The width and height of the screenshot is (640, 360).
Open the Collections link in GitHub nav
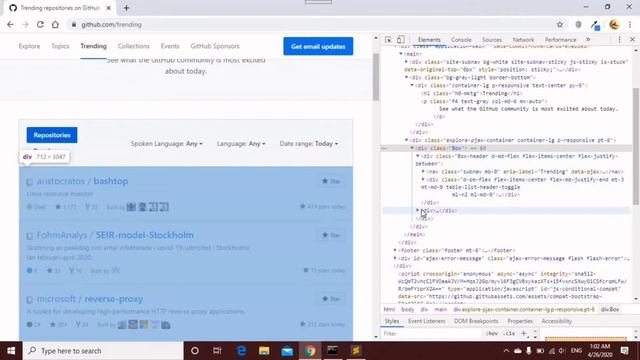[133, 46]
